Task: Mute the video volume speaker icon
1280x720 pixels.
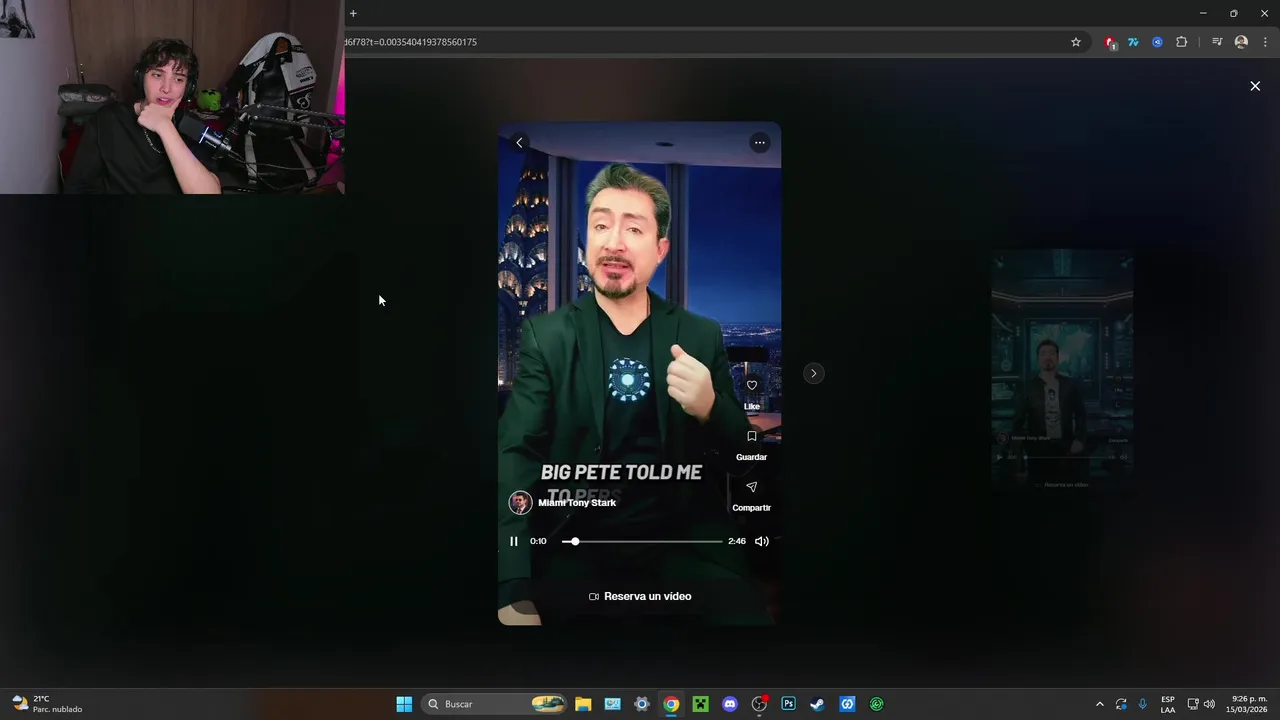Action: 762,541
